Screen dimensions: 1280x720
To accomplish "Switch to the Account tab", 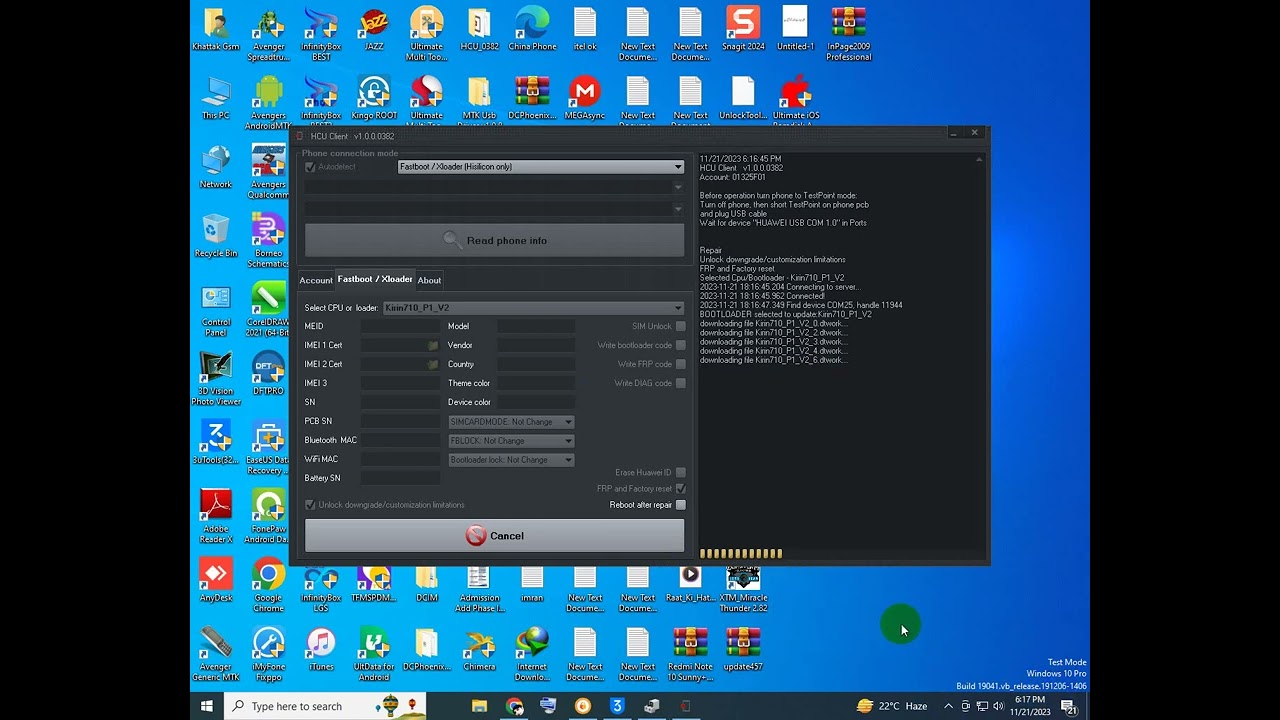I will (x=316, y=280).
